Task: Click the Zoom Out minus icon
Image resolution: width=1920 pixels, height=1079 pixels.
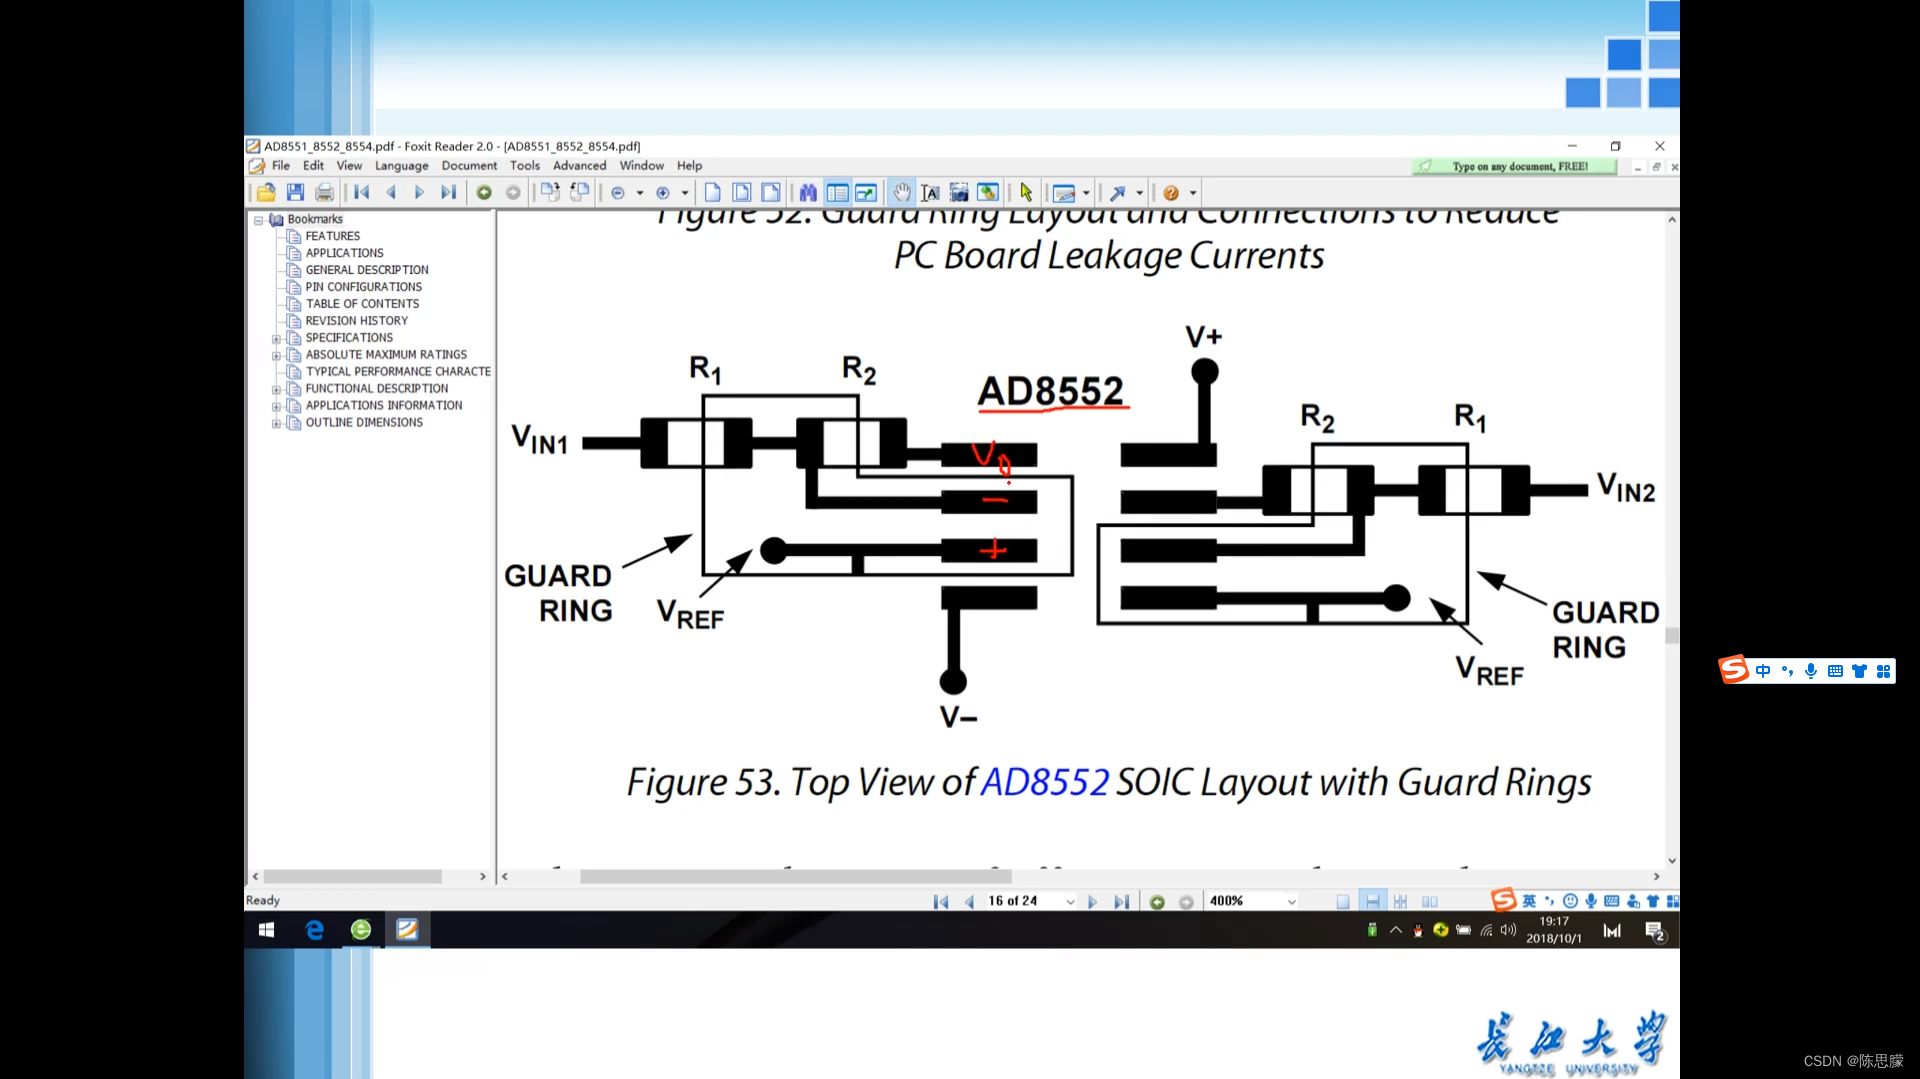Action: (x=618, y=193)
